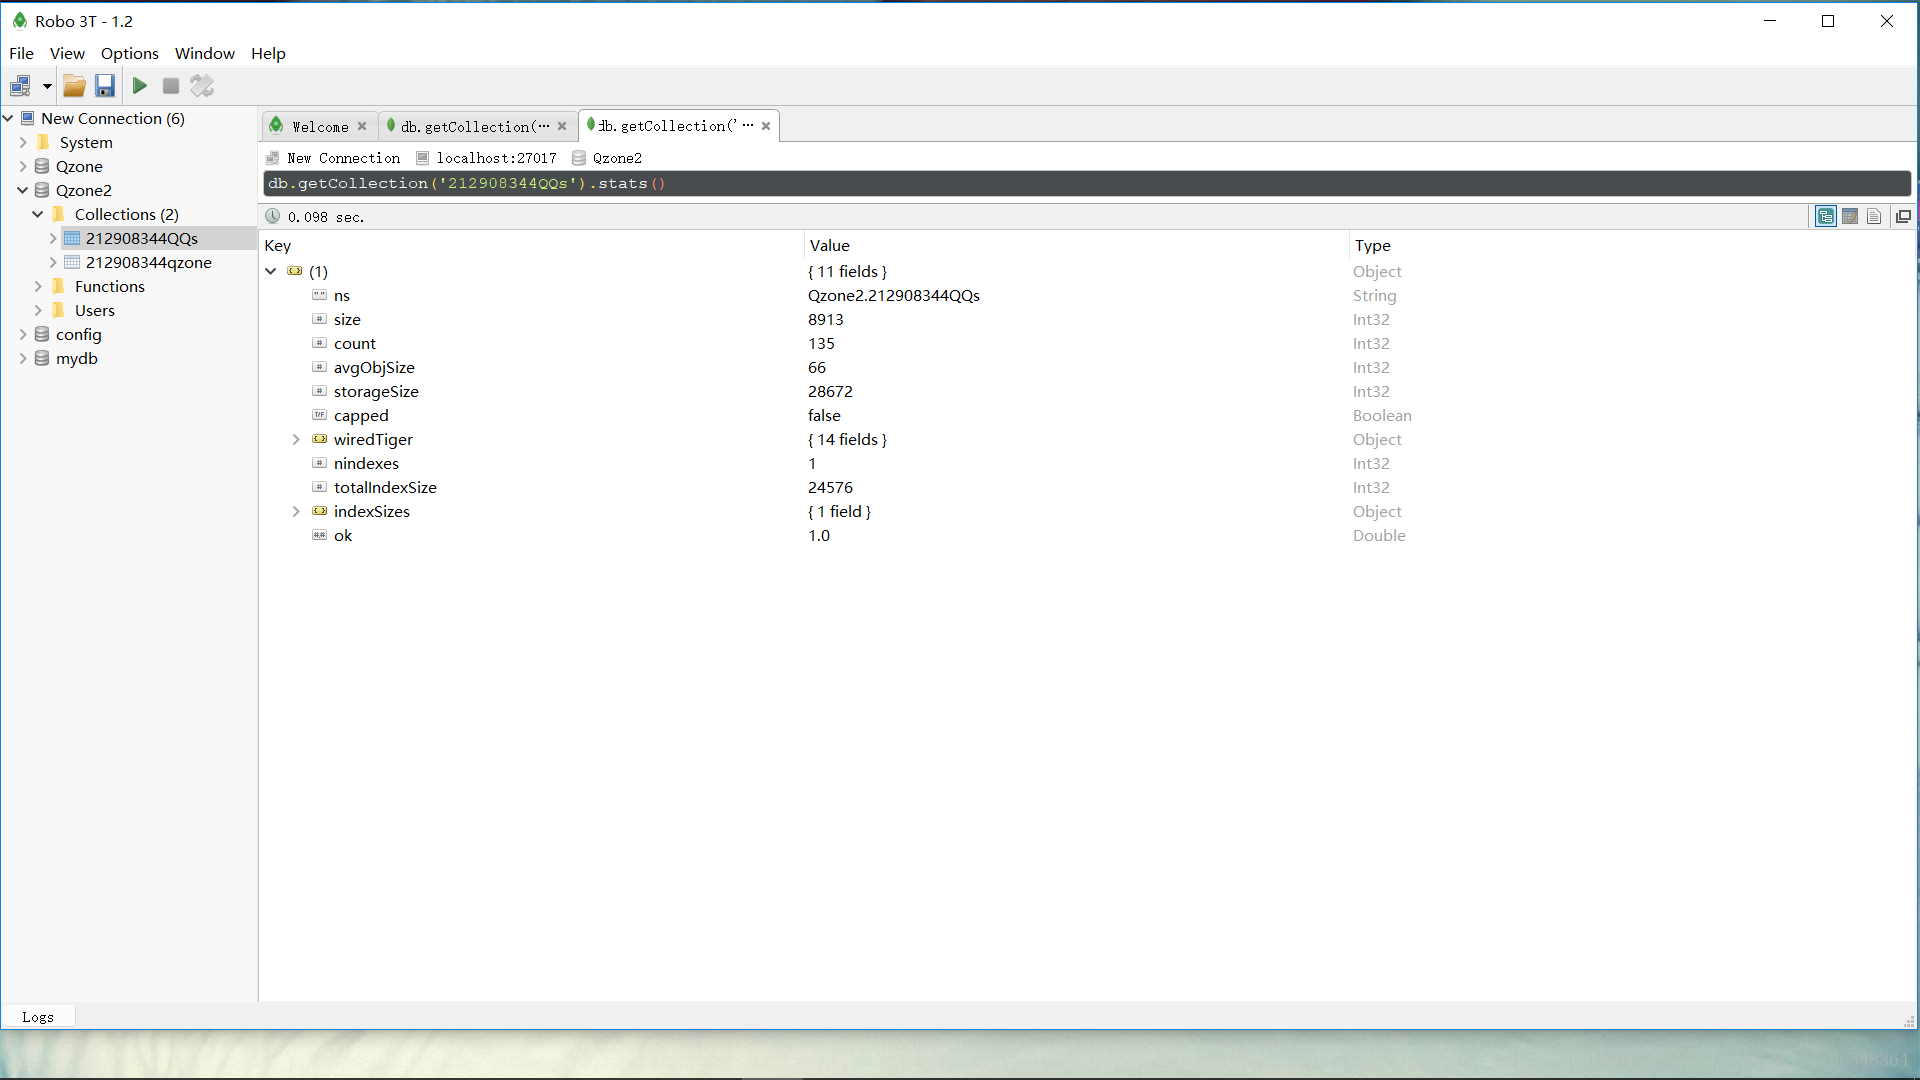Click the Rotate orientation toolbar icon
The height and width of the screenshot is (1080, 1920).
203,86
